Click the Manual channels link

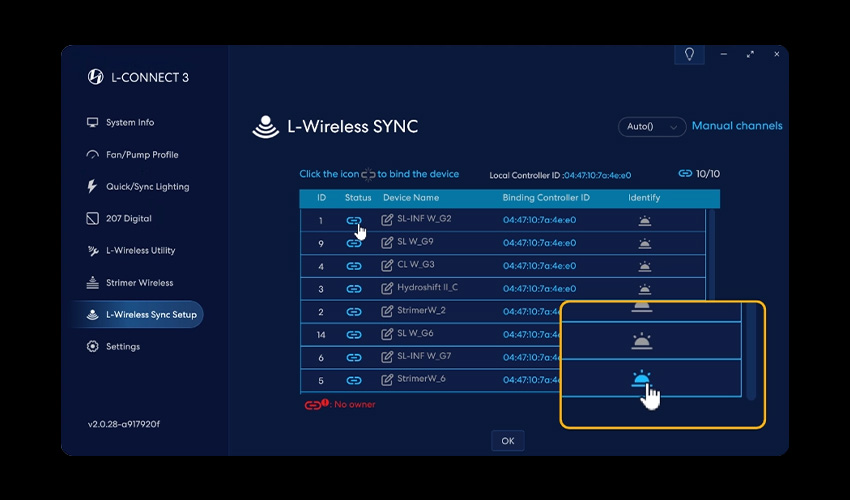[x=737, y=126]
